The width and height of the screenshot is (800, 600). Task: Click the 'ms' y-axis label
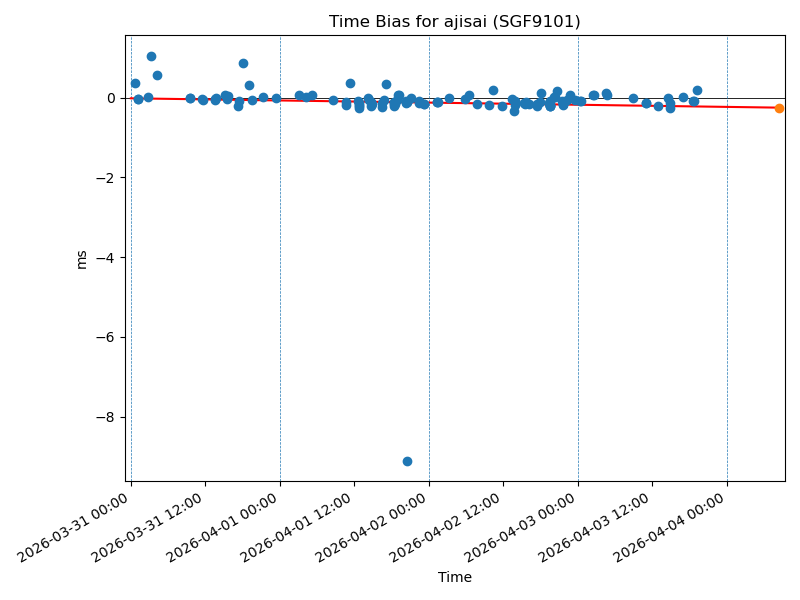pos(81,259)
